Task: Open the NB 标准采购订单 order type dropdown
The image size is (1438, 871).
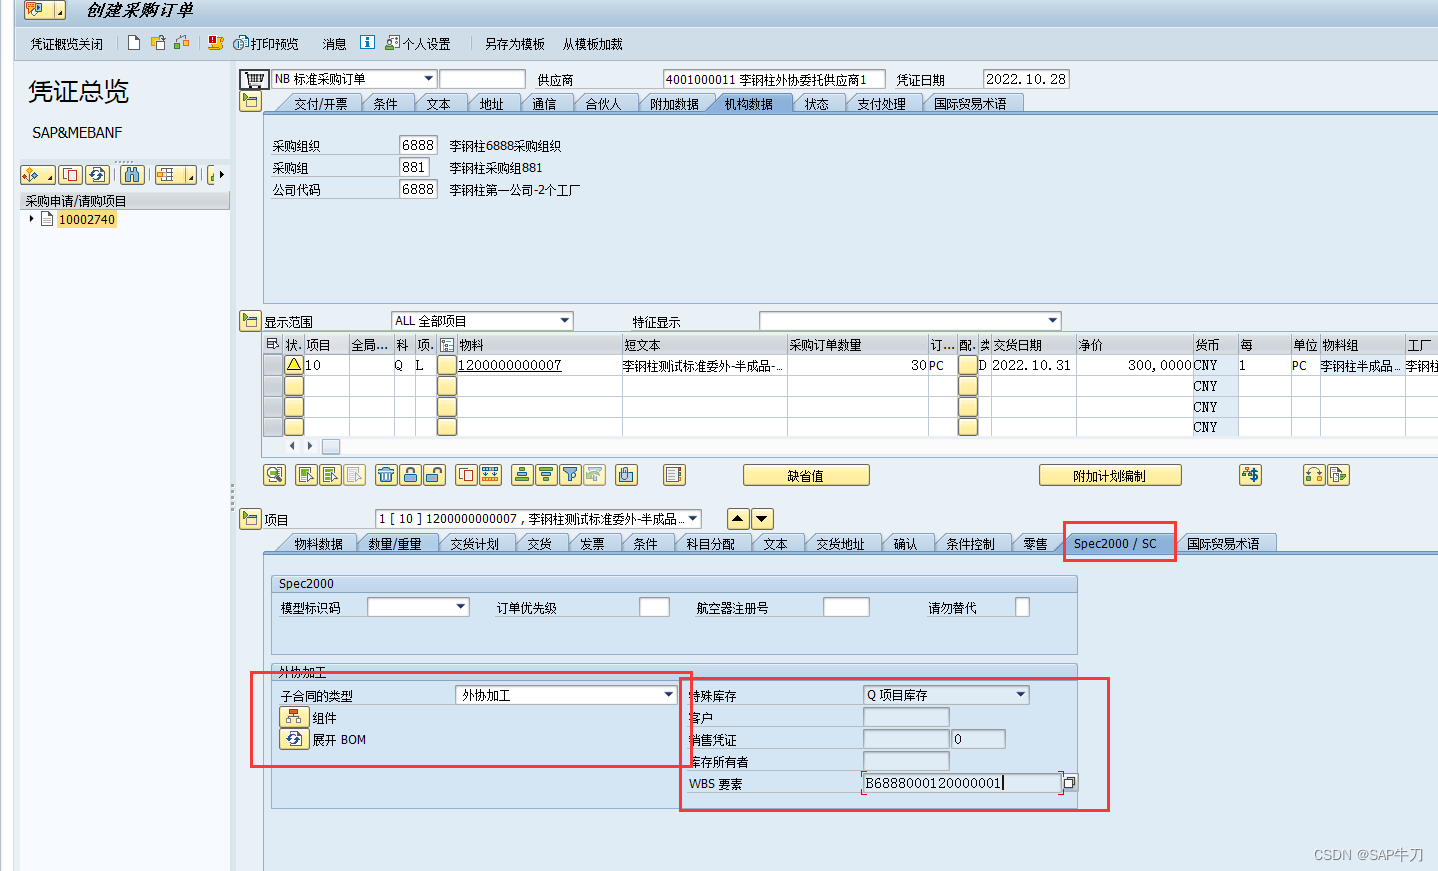Action: pos(429,79)
